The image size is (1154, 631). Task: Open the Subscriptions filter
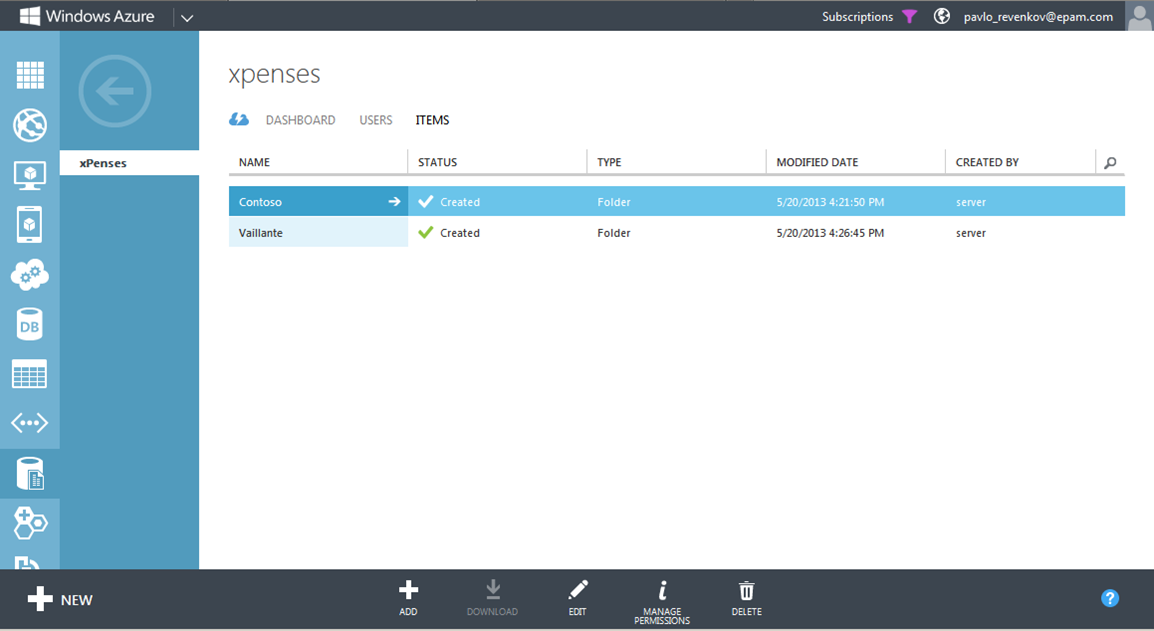tap(857, 17)
